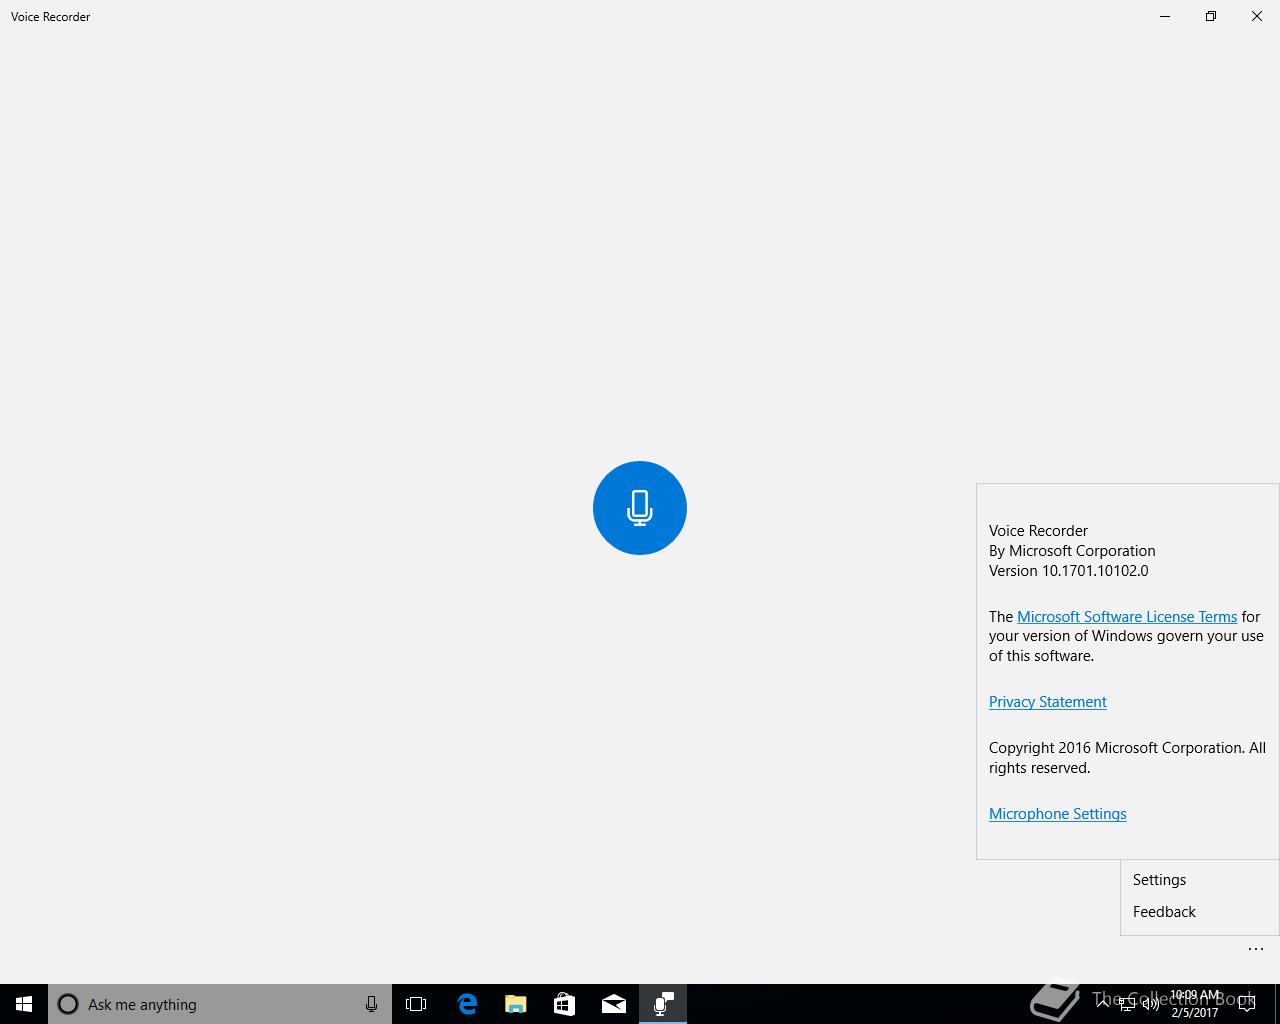Minimize the Voice Recorder window
Viewport: 1280px width, 1024px height.
1165,16
